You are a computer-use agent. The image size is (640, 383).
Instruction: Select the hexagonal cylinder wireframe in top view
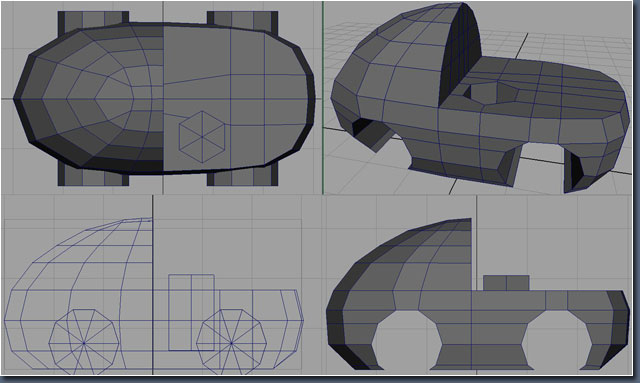point(202,136)
